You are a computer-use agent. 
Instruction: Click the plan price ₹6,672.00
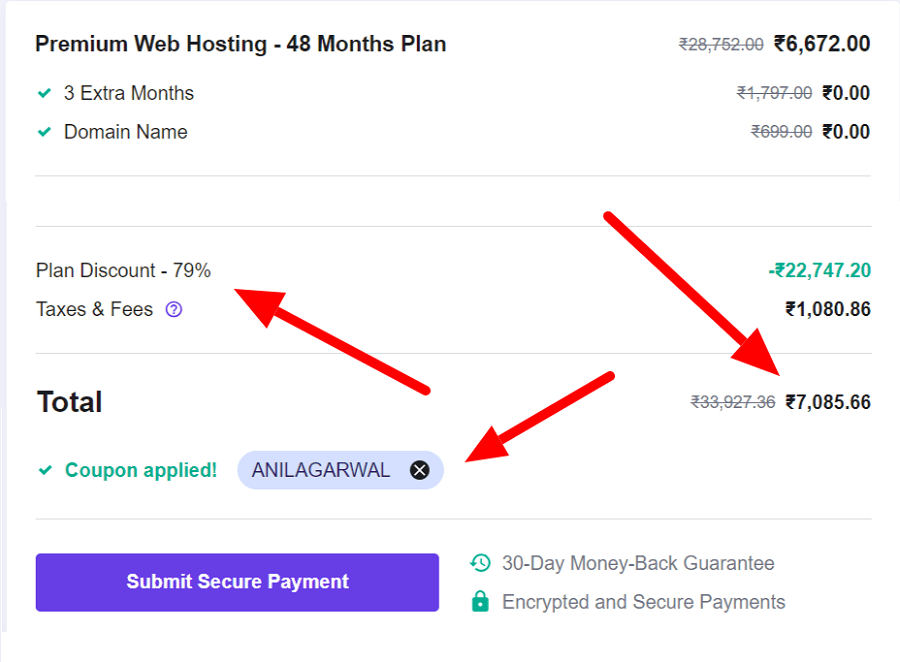click(x=822, y=44)
